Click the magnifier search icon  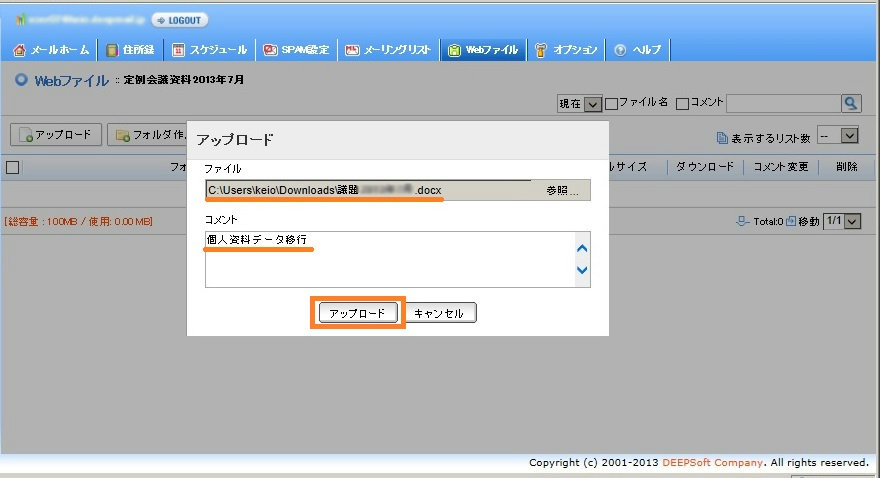coord(851,103)
